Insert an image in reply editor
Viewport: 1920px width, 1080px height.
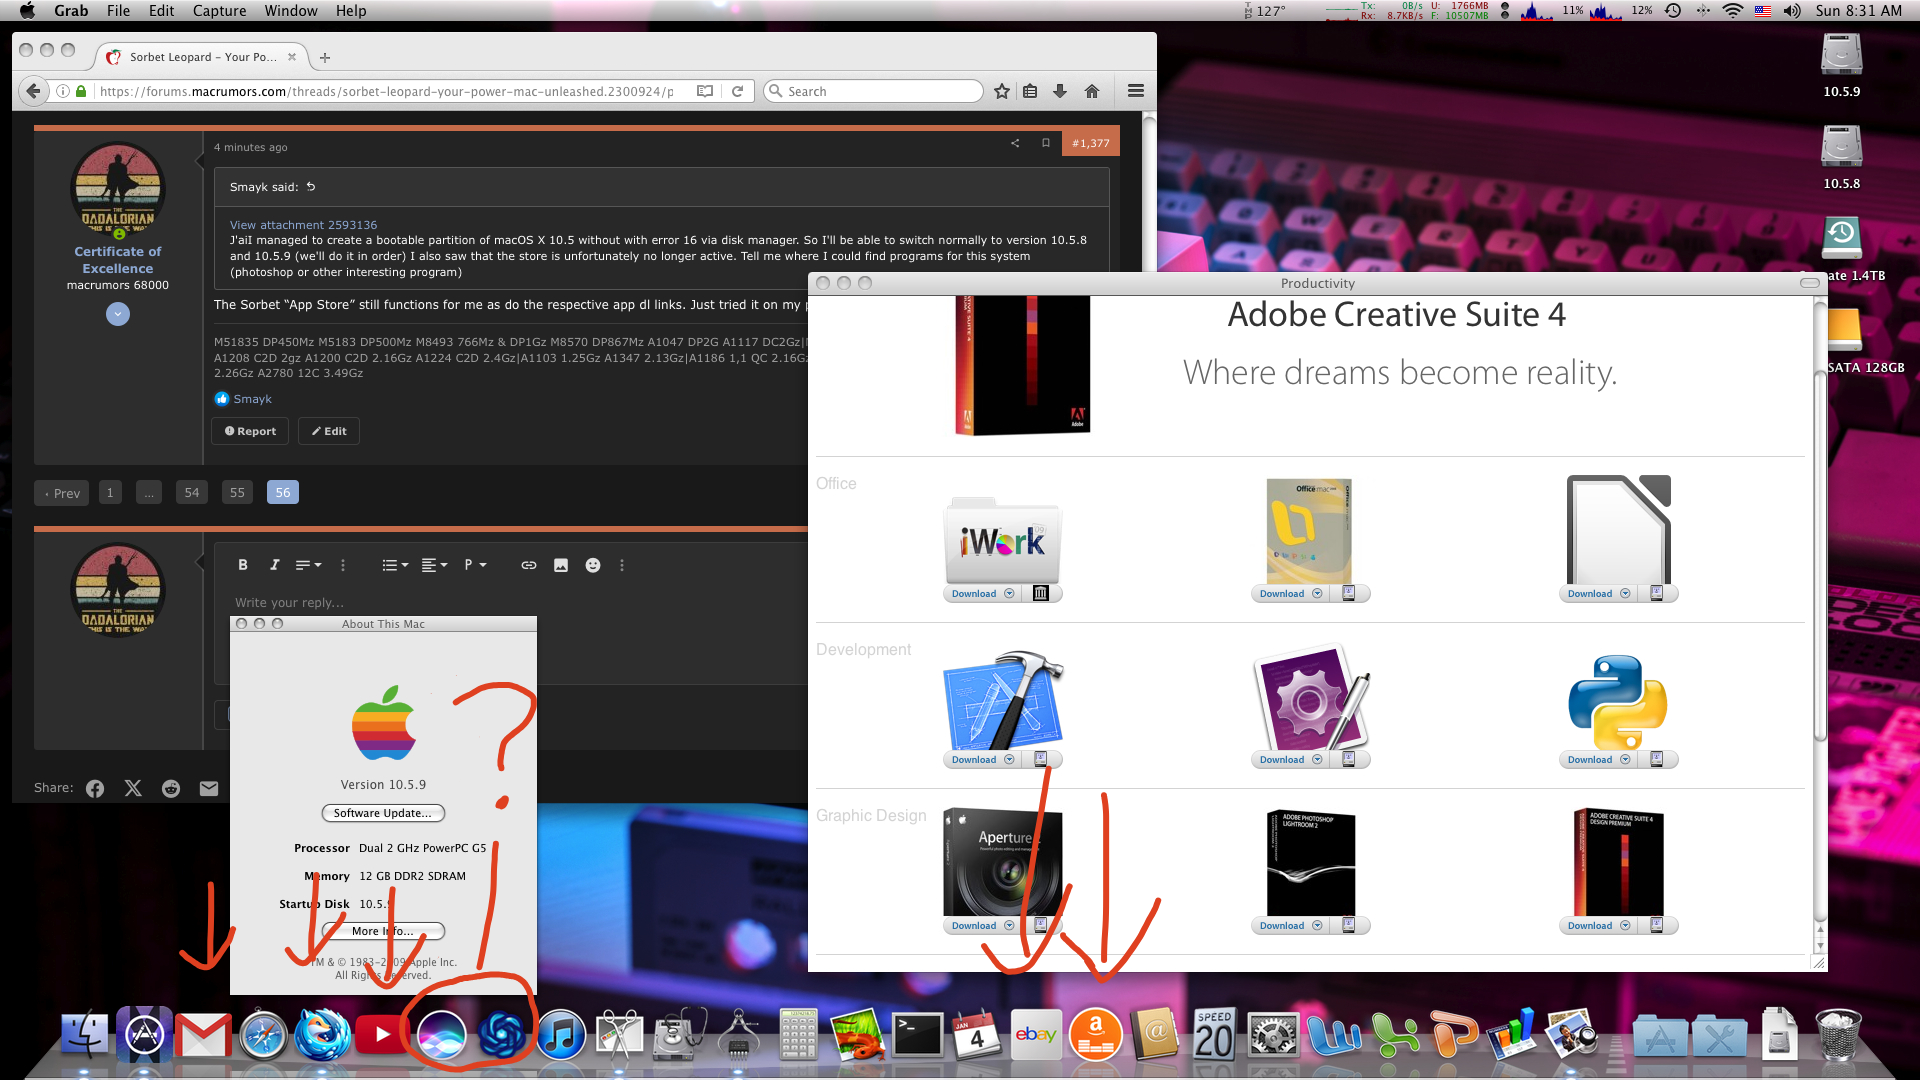tap(561, 565)
